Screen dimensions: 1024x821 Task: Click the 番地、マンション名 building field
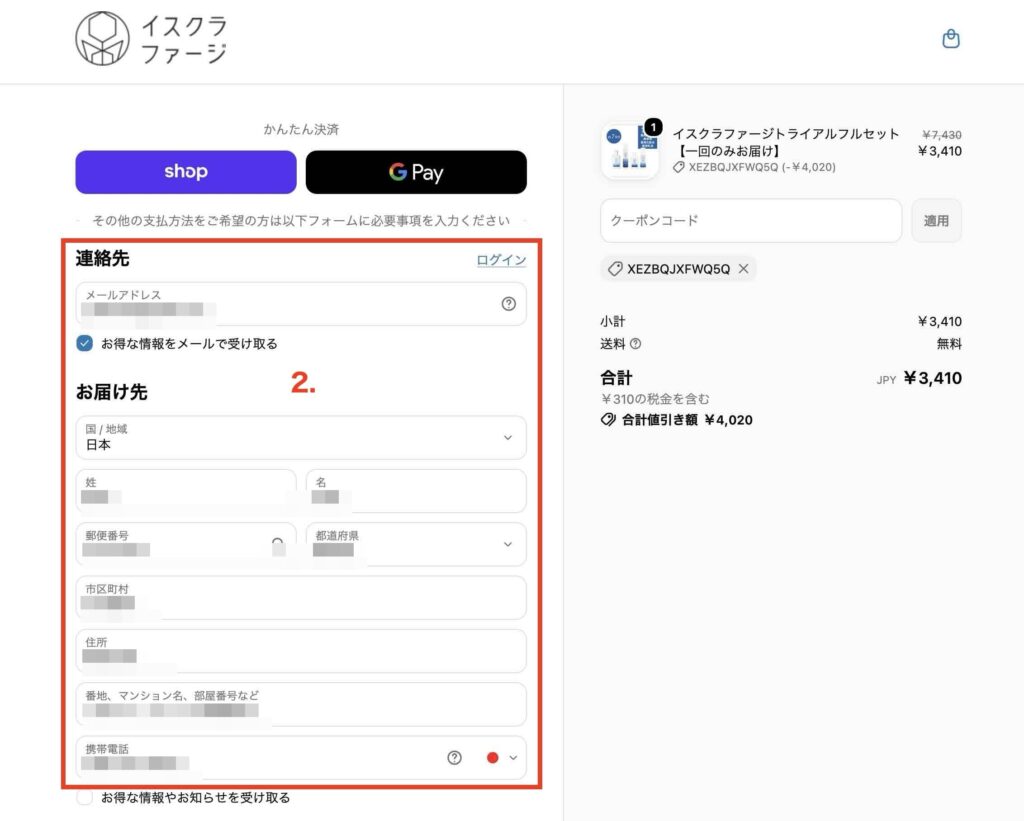pyautogui.click(x=301, y=704)
